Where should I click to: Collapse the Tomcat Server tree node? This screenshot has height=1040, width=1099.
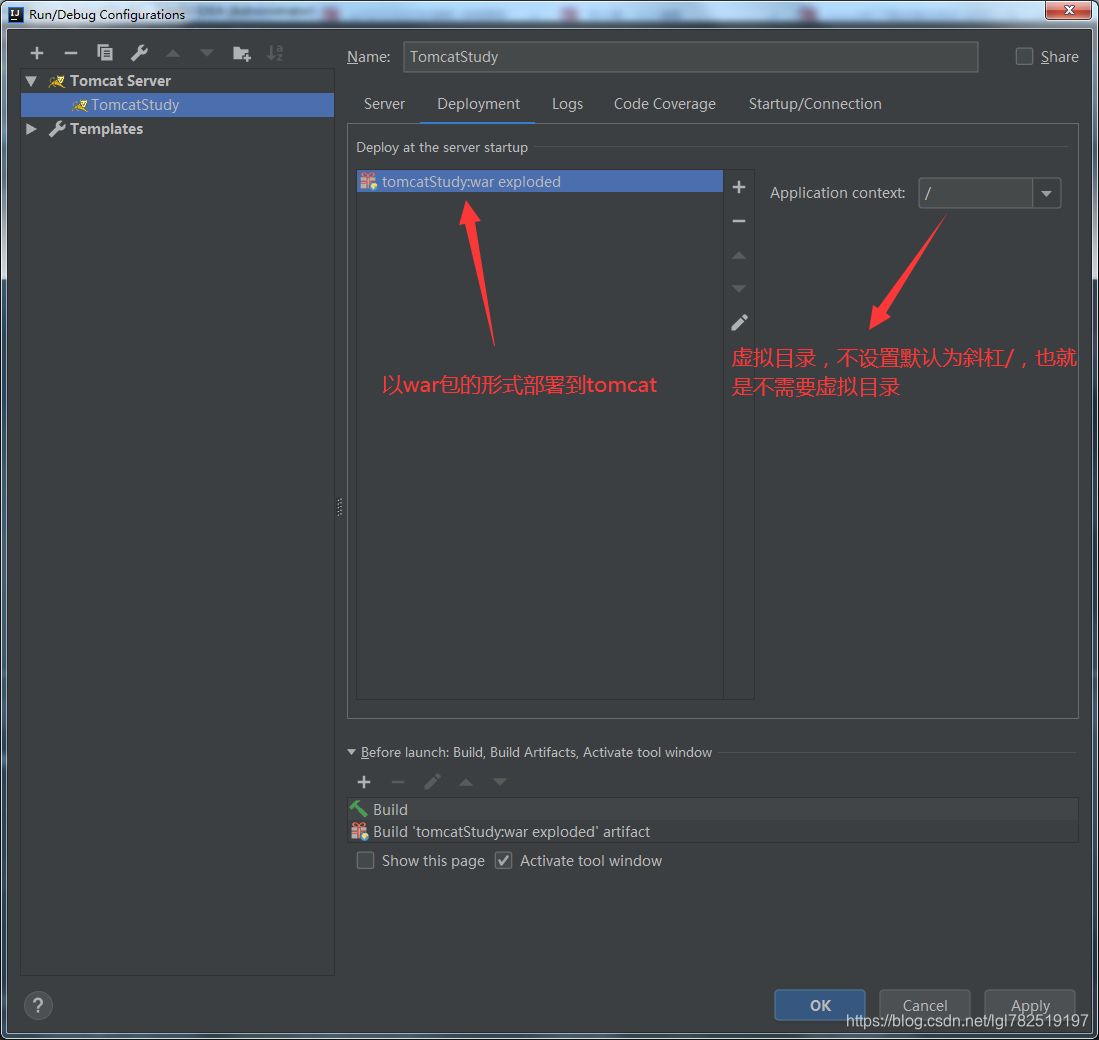pyautogui.click(x=31, y=81)
